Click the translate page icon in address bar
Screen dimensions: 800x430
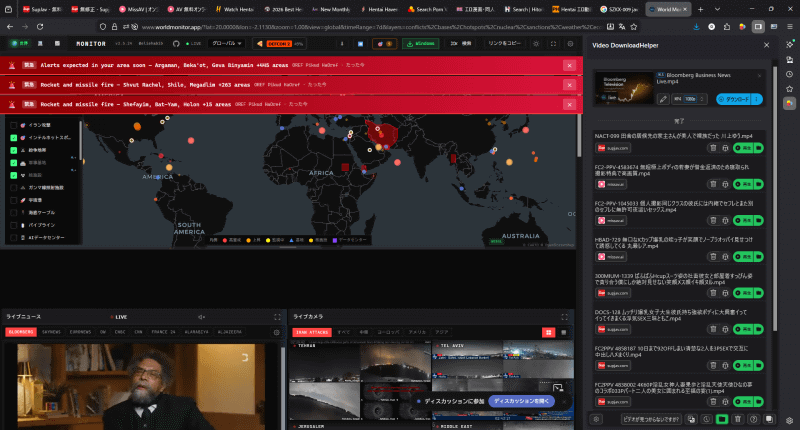click(x=622, y=27)
